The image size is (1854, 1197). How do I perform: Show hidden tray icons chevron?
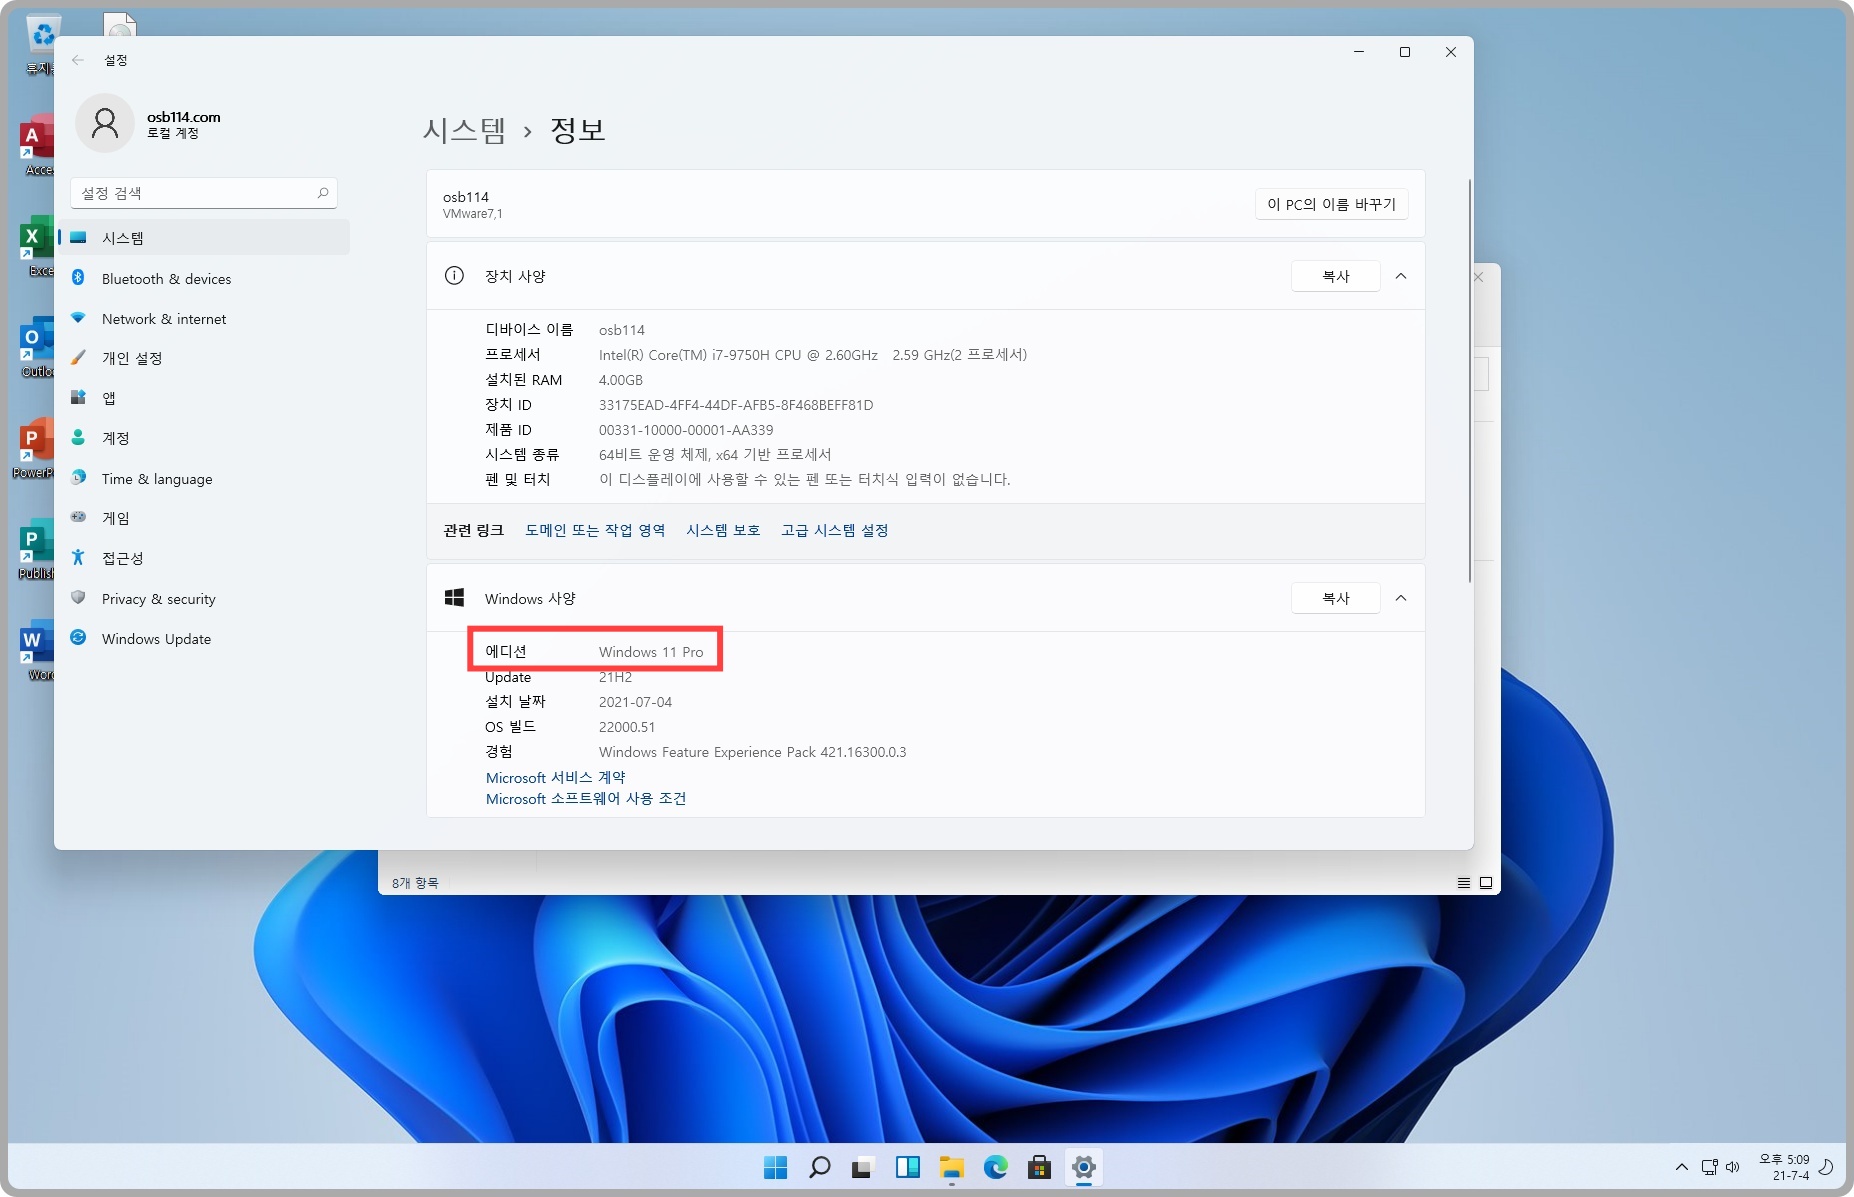point(1682,1167)
